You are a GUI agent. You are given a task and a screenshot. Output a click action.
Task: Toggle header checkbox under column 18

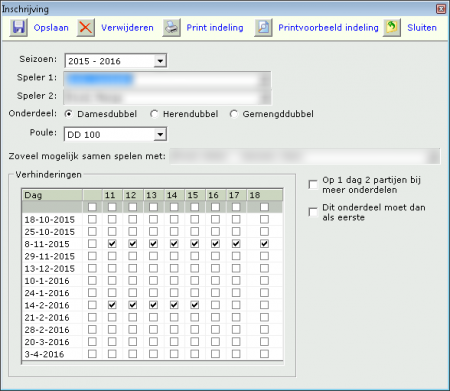click(264, 207)
